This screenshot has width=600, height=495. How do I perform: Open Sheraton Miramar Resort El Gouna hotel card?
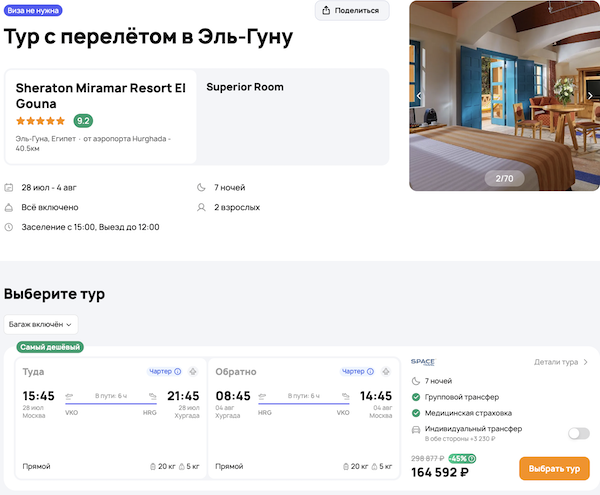pos(100,95)
